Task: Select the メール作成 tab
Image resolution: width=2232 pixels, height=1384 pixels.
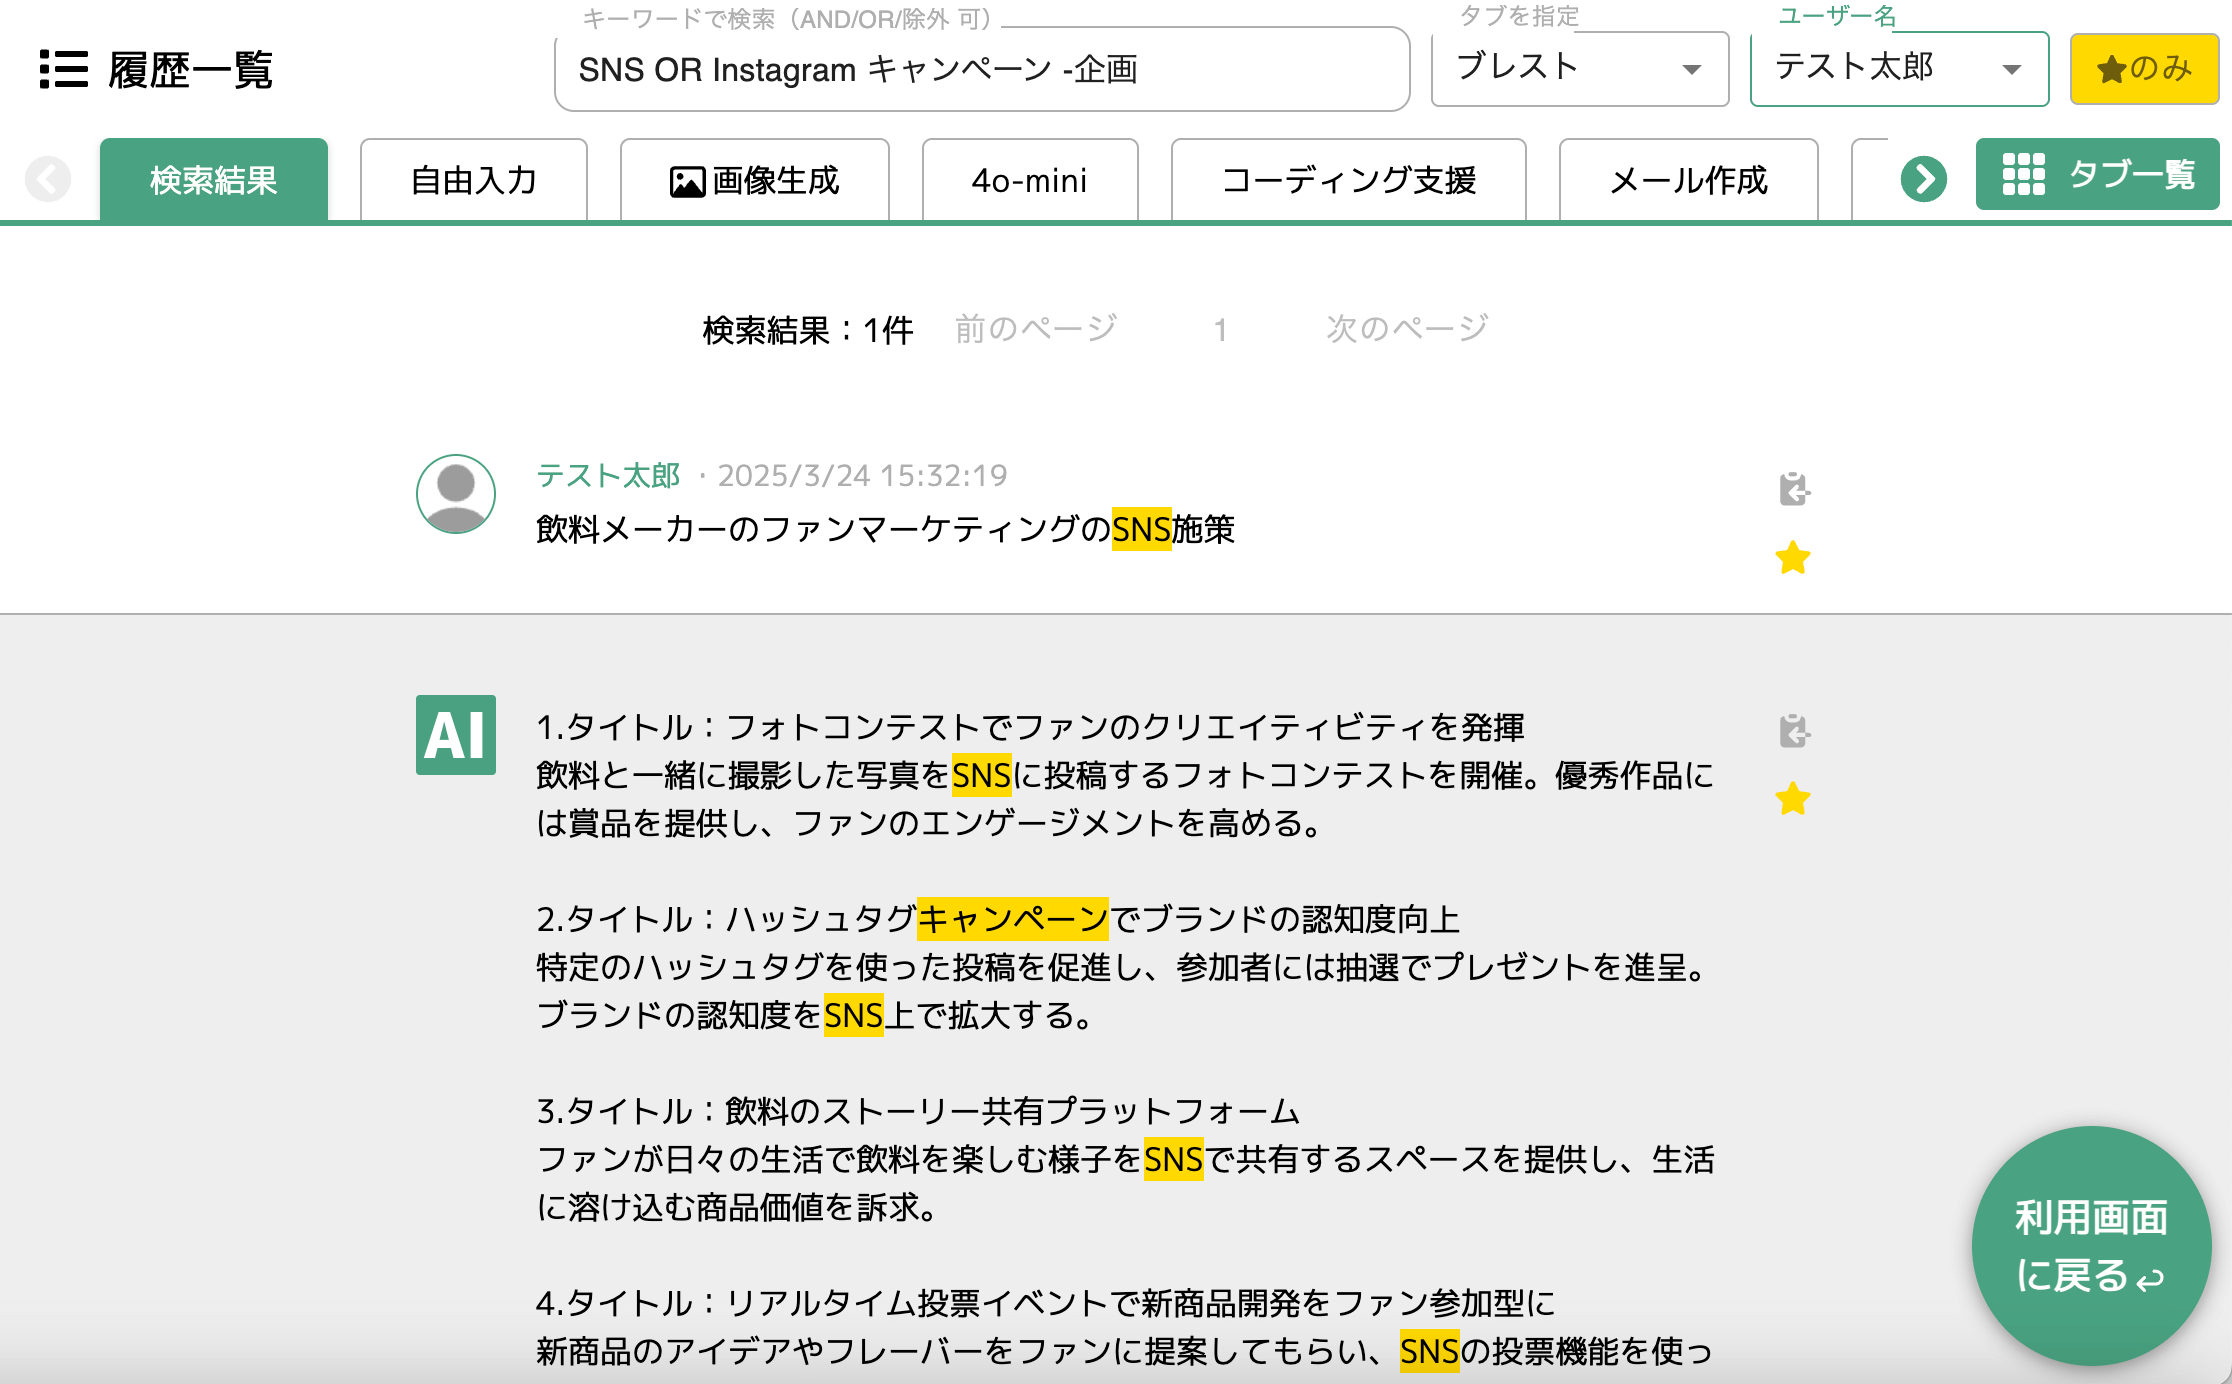Action: (x=1688, y=181)
